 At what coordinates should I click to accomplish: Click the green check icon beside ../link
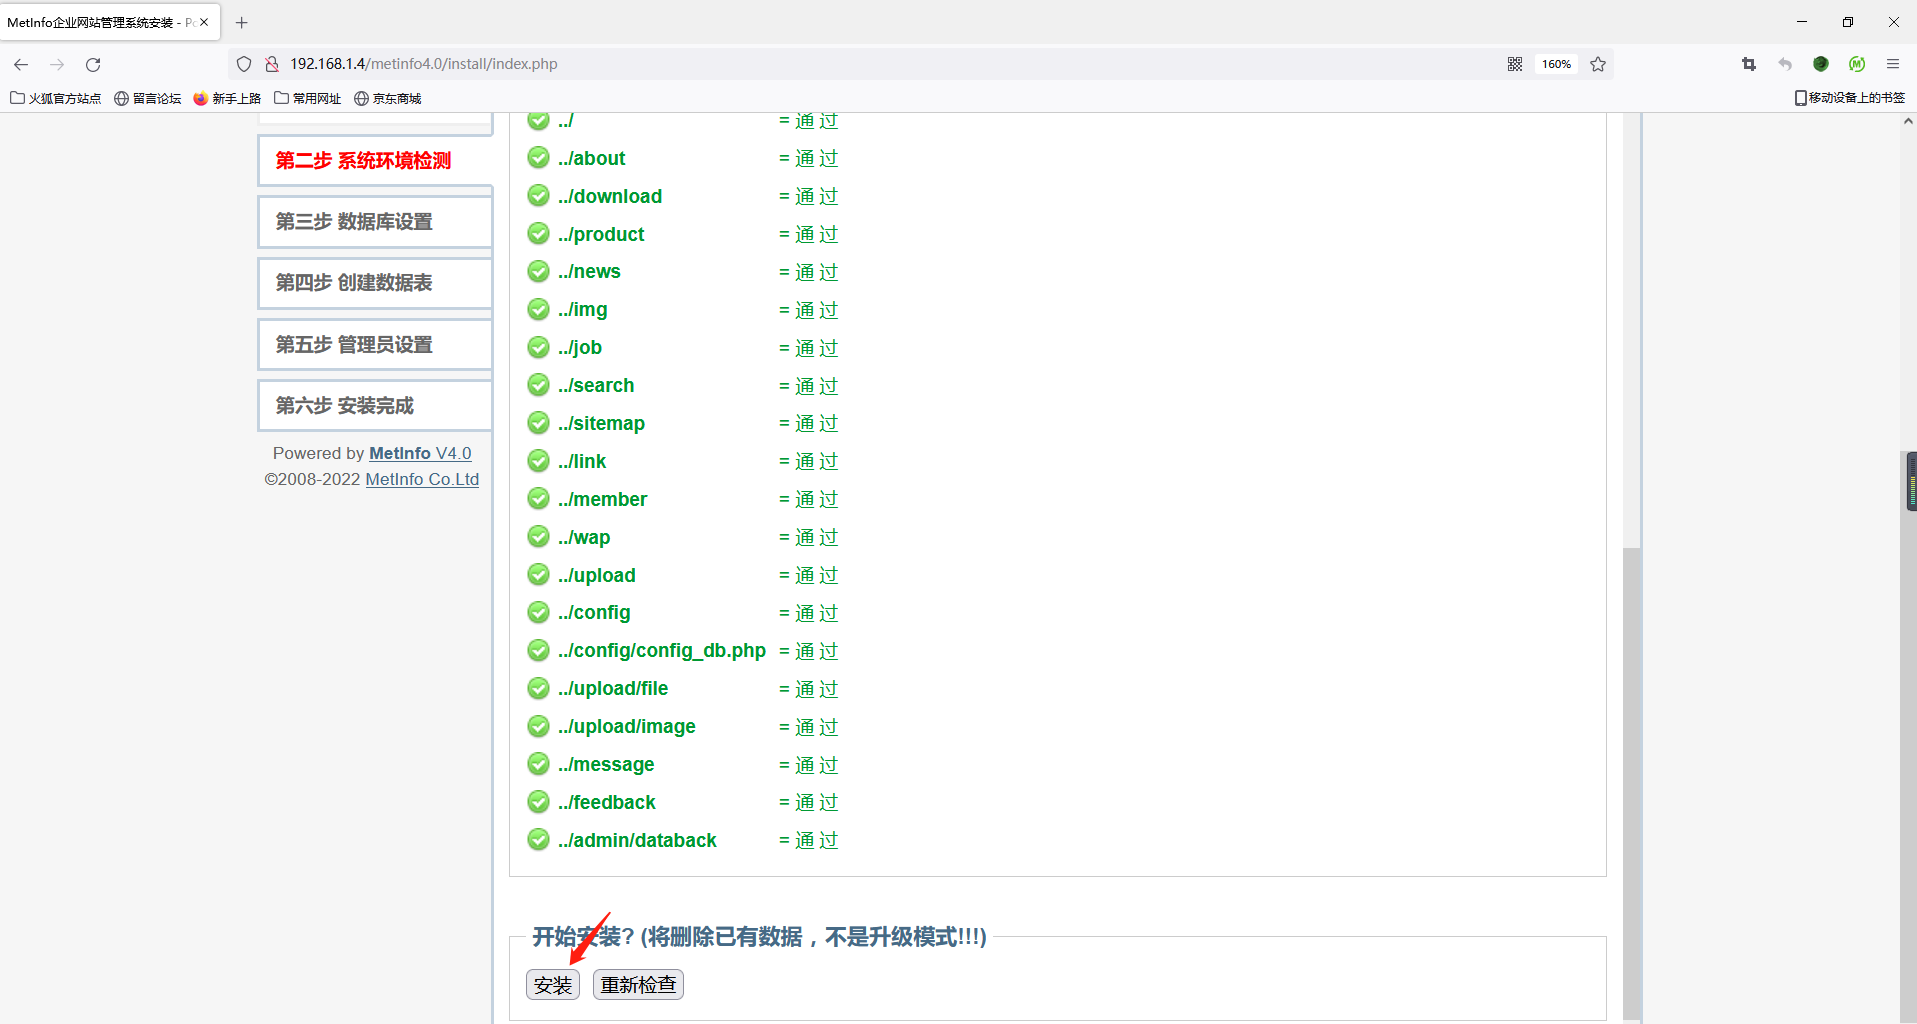point(539,461)
